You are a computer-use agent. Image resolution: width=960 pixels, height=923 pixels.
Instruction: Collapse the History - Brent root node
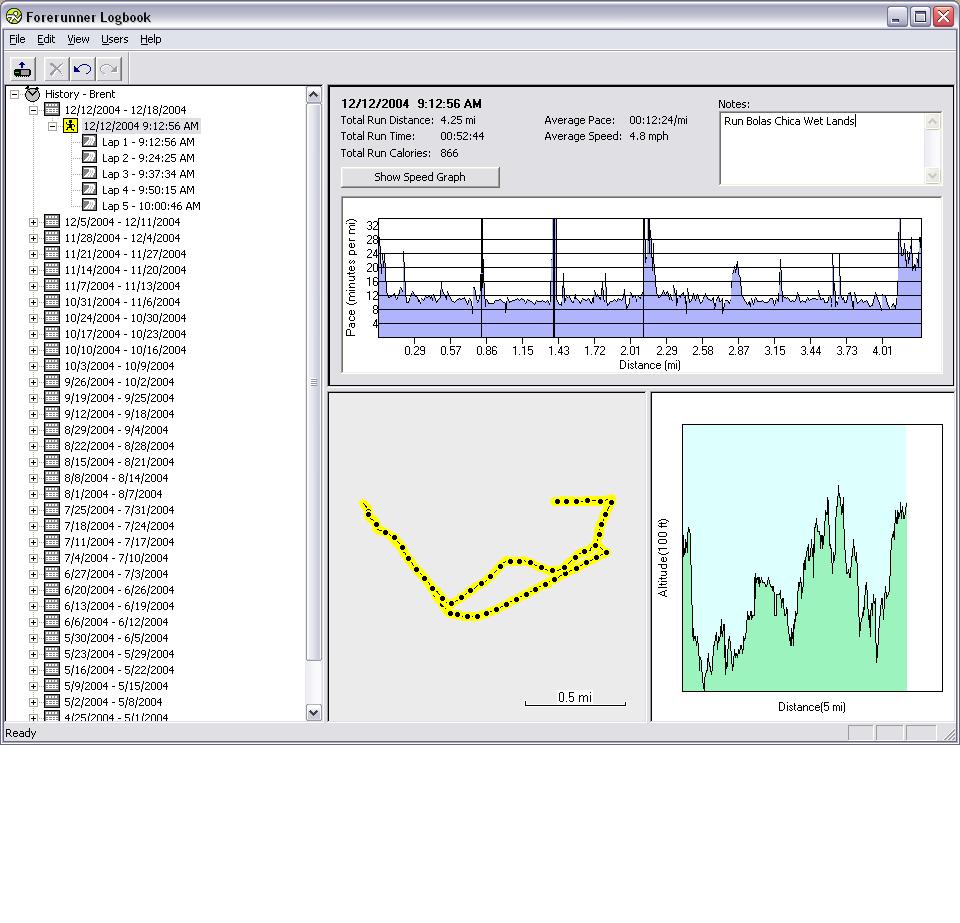point(15,94)
